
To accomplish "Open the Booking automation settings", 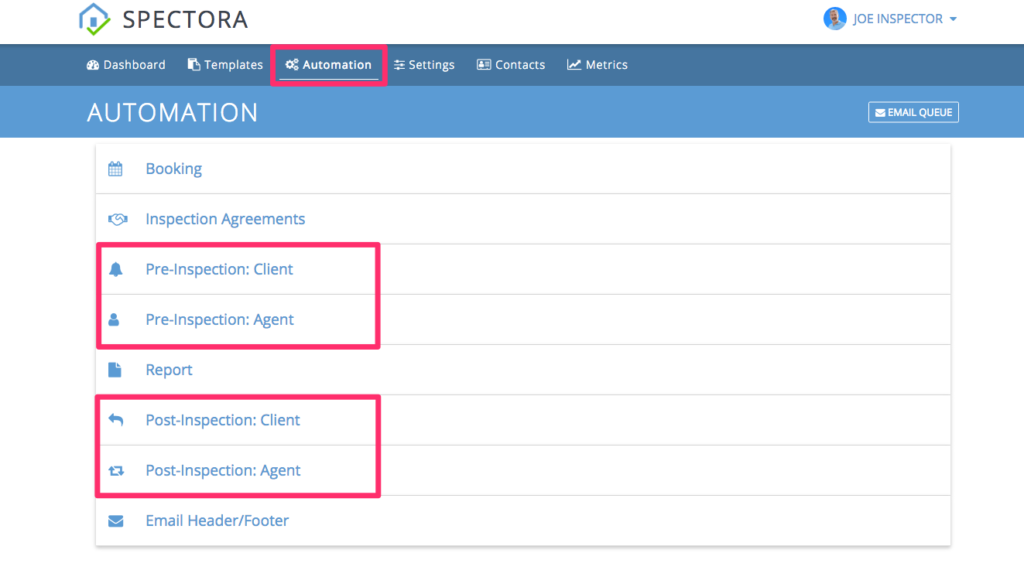I will point(174,168).
